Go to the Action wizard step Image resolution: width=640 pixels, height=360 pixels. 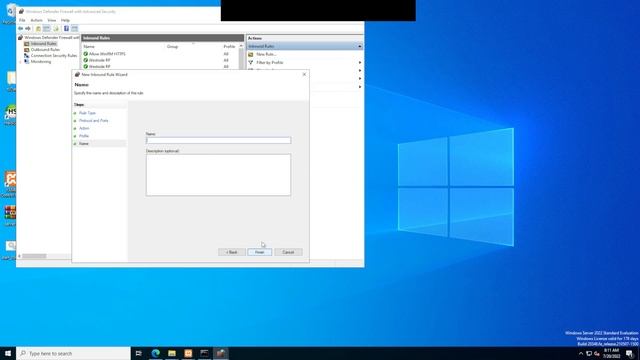click(x=84, y=128)
